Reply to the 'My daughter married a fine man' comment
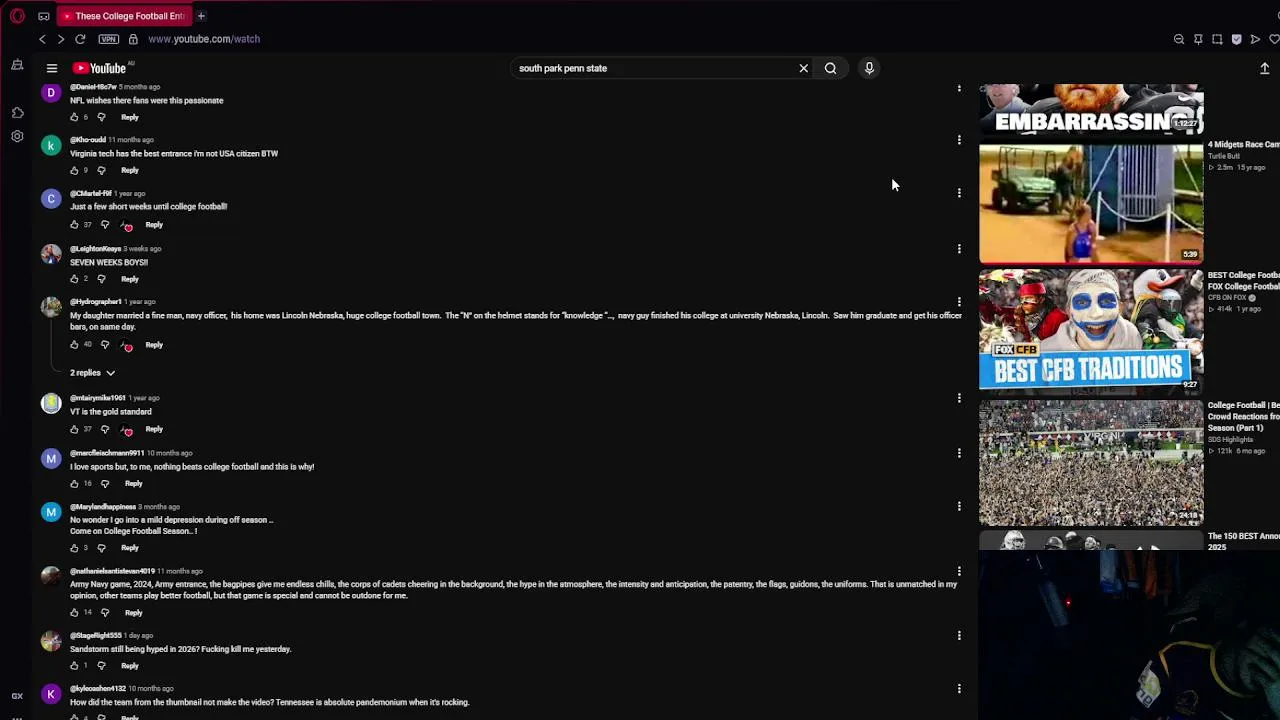The width and height of the screenshot is (1280, 720). (x=154, y=345)
